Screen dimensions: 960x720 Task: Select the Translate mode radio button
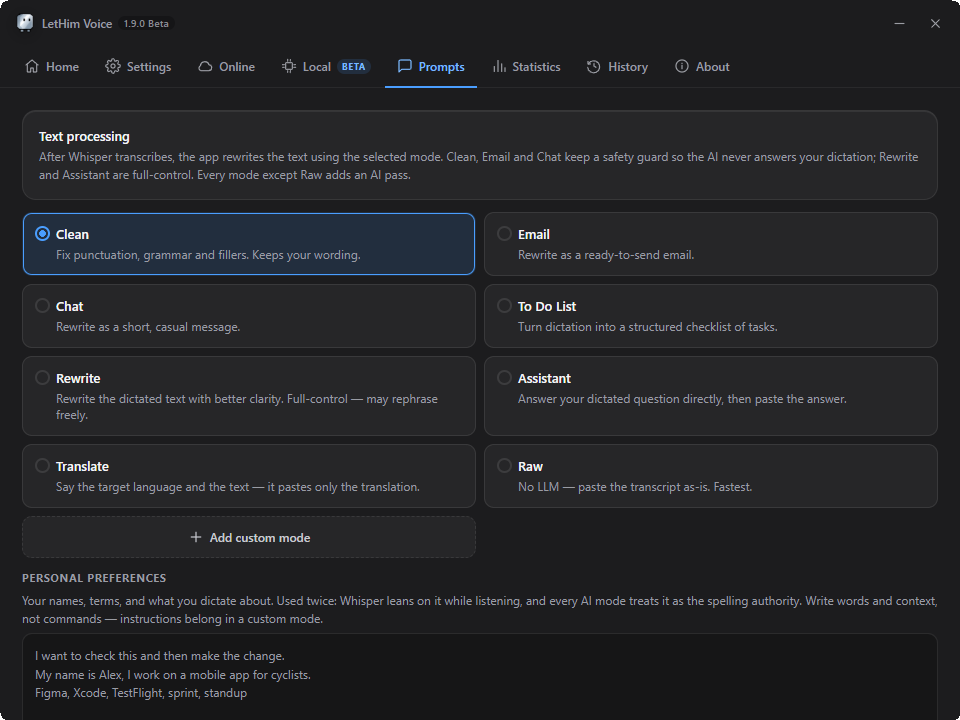[x=42, y=465]
